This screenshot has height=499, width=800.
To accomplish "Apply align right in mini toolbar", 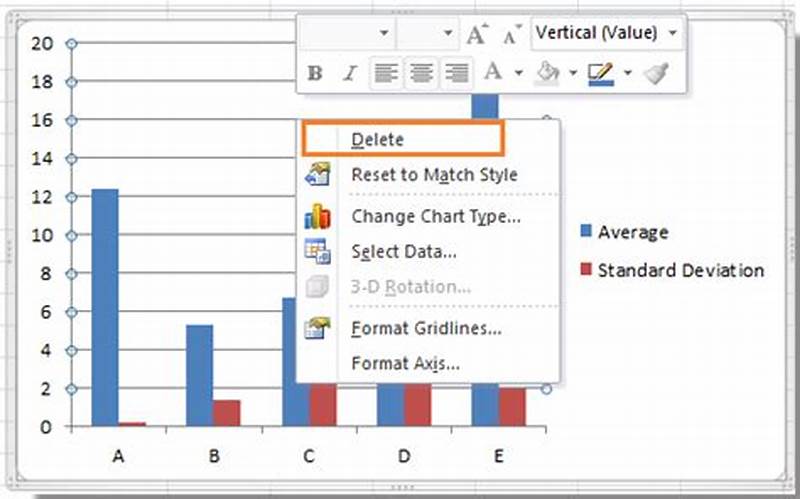I will (456, 73).
